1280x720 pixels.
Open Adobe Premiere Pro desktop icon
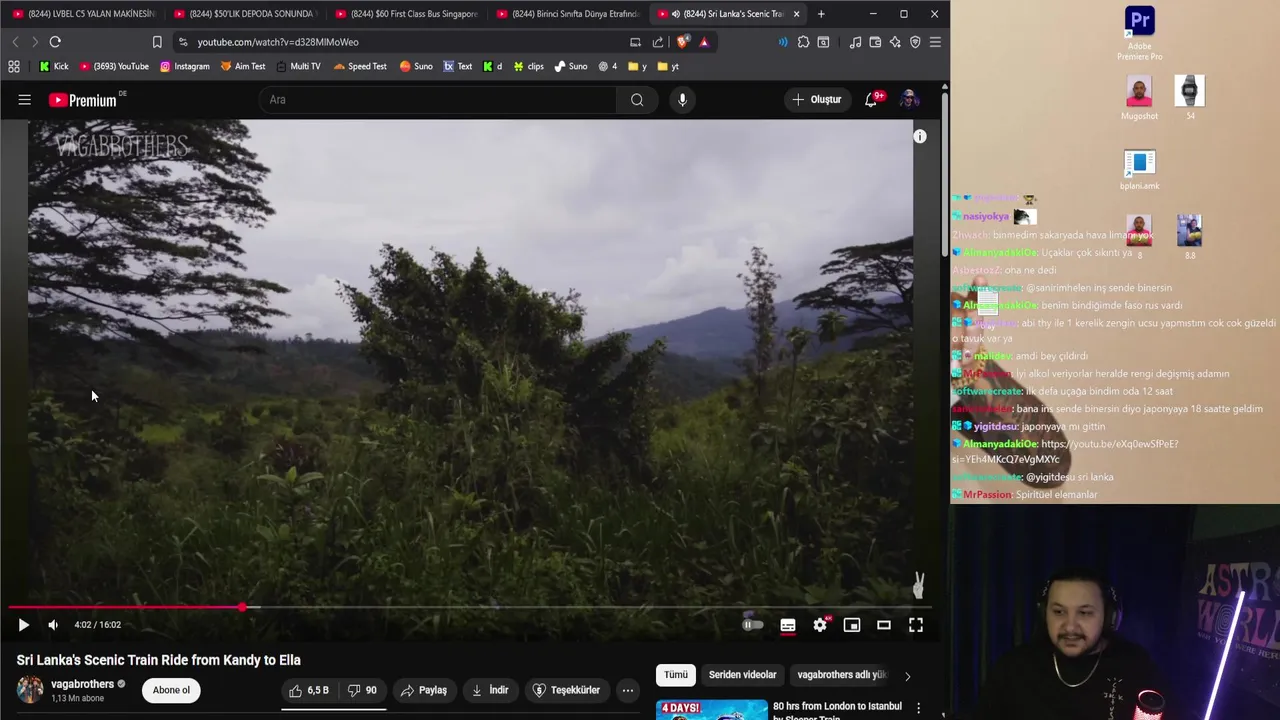[1139, 33]
